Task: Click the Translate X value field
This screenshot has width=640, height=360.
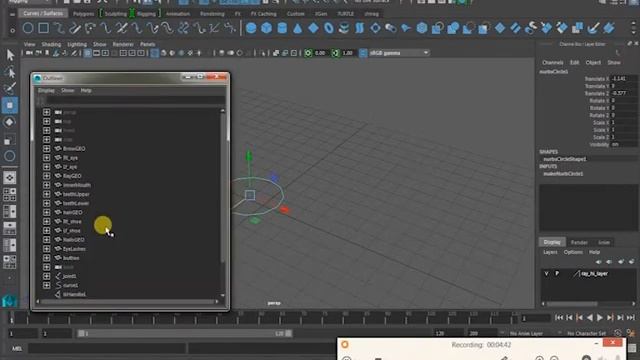Action: click(x=624, y=78)
